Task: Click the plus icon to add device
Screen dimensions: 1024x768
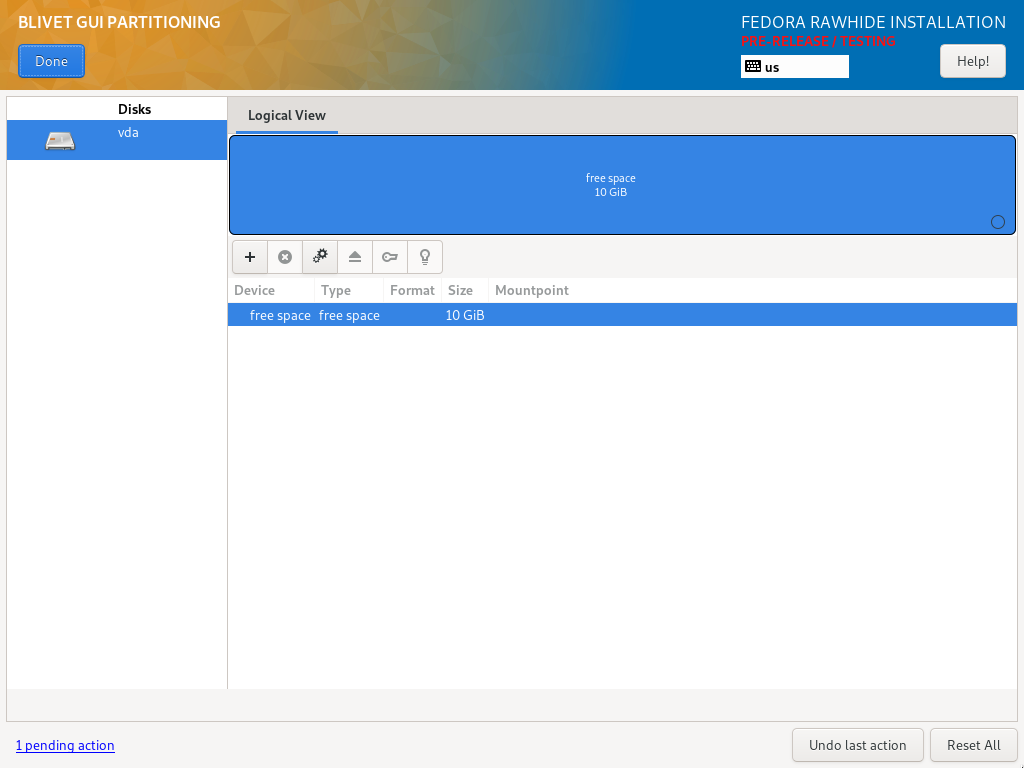Action: (x=249, y=257)
